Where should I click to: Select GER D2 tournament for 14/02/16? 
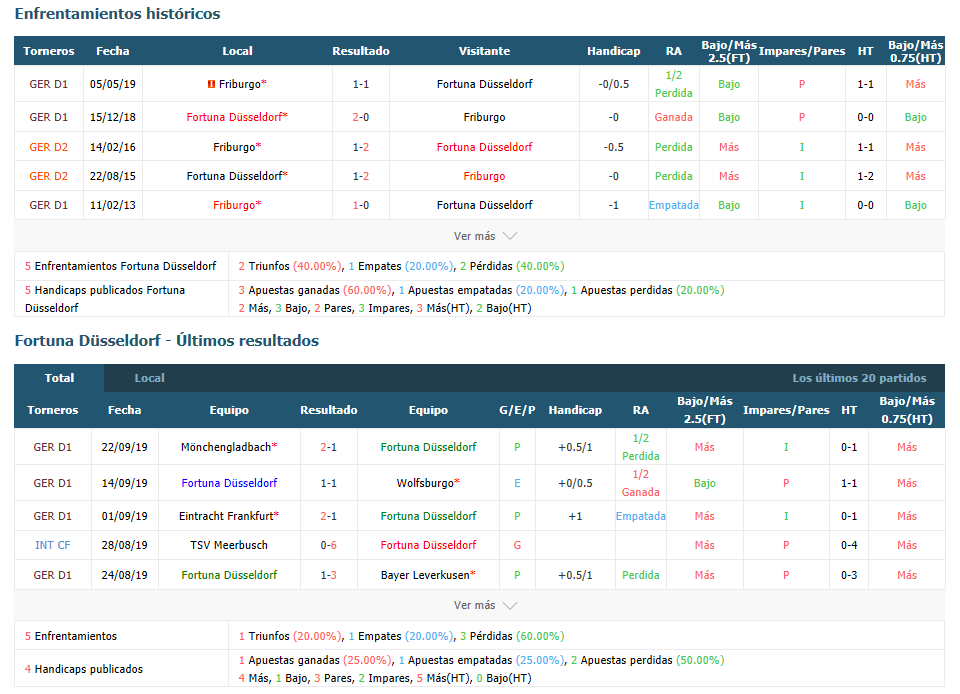point(48,147)
